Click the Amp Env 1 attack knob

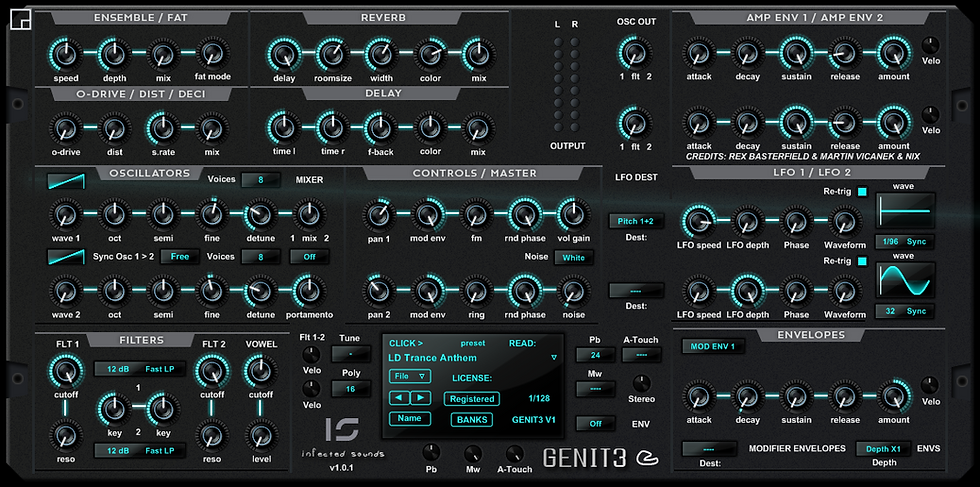coord(699,53)
